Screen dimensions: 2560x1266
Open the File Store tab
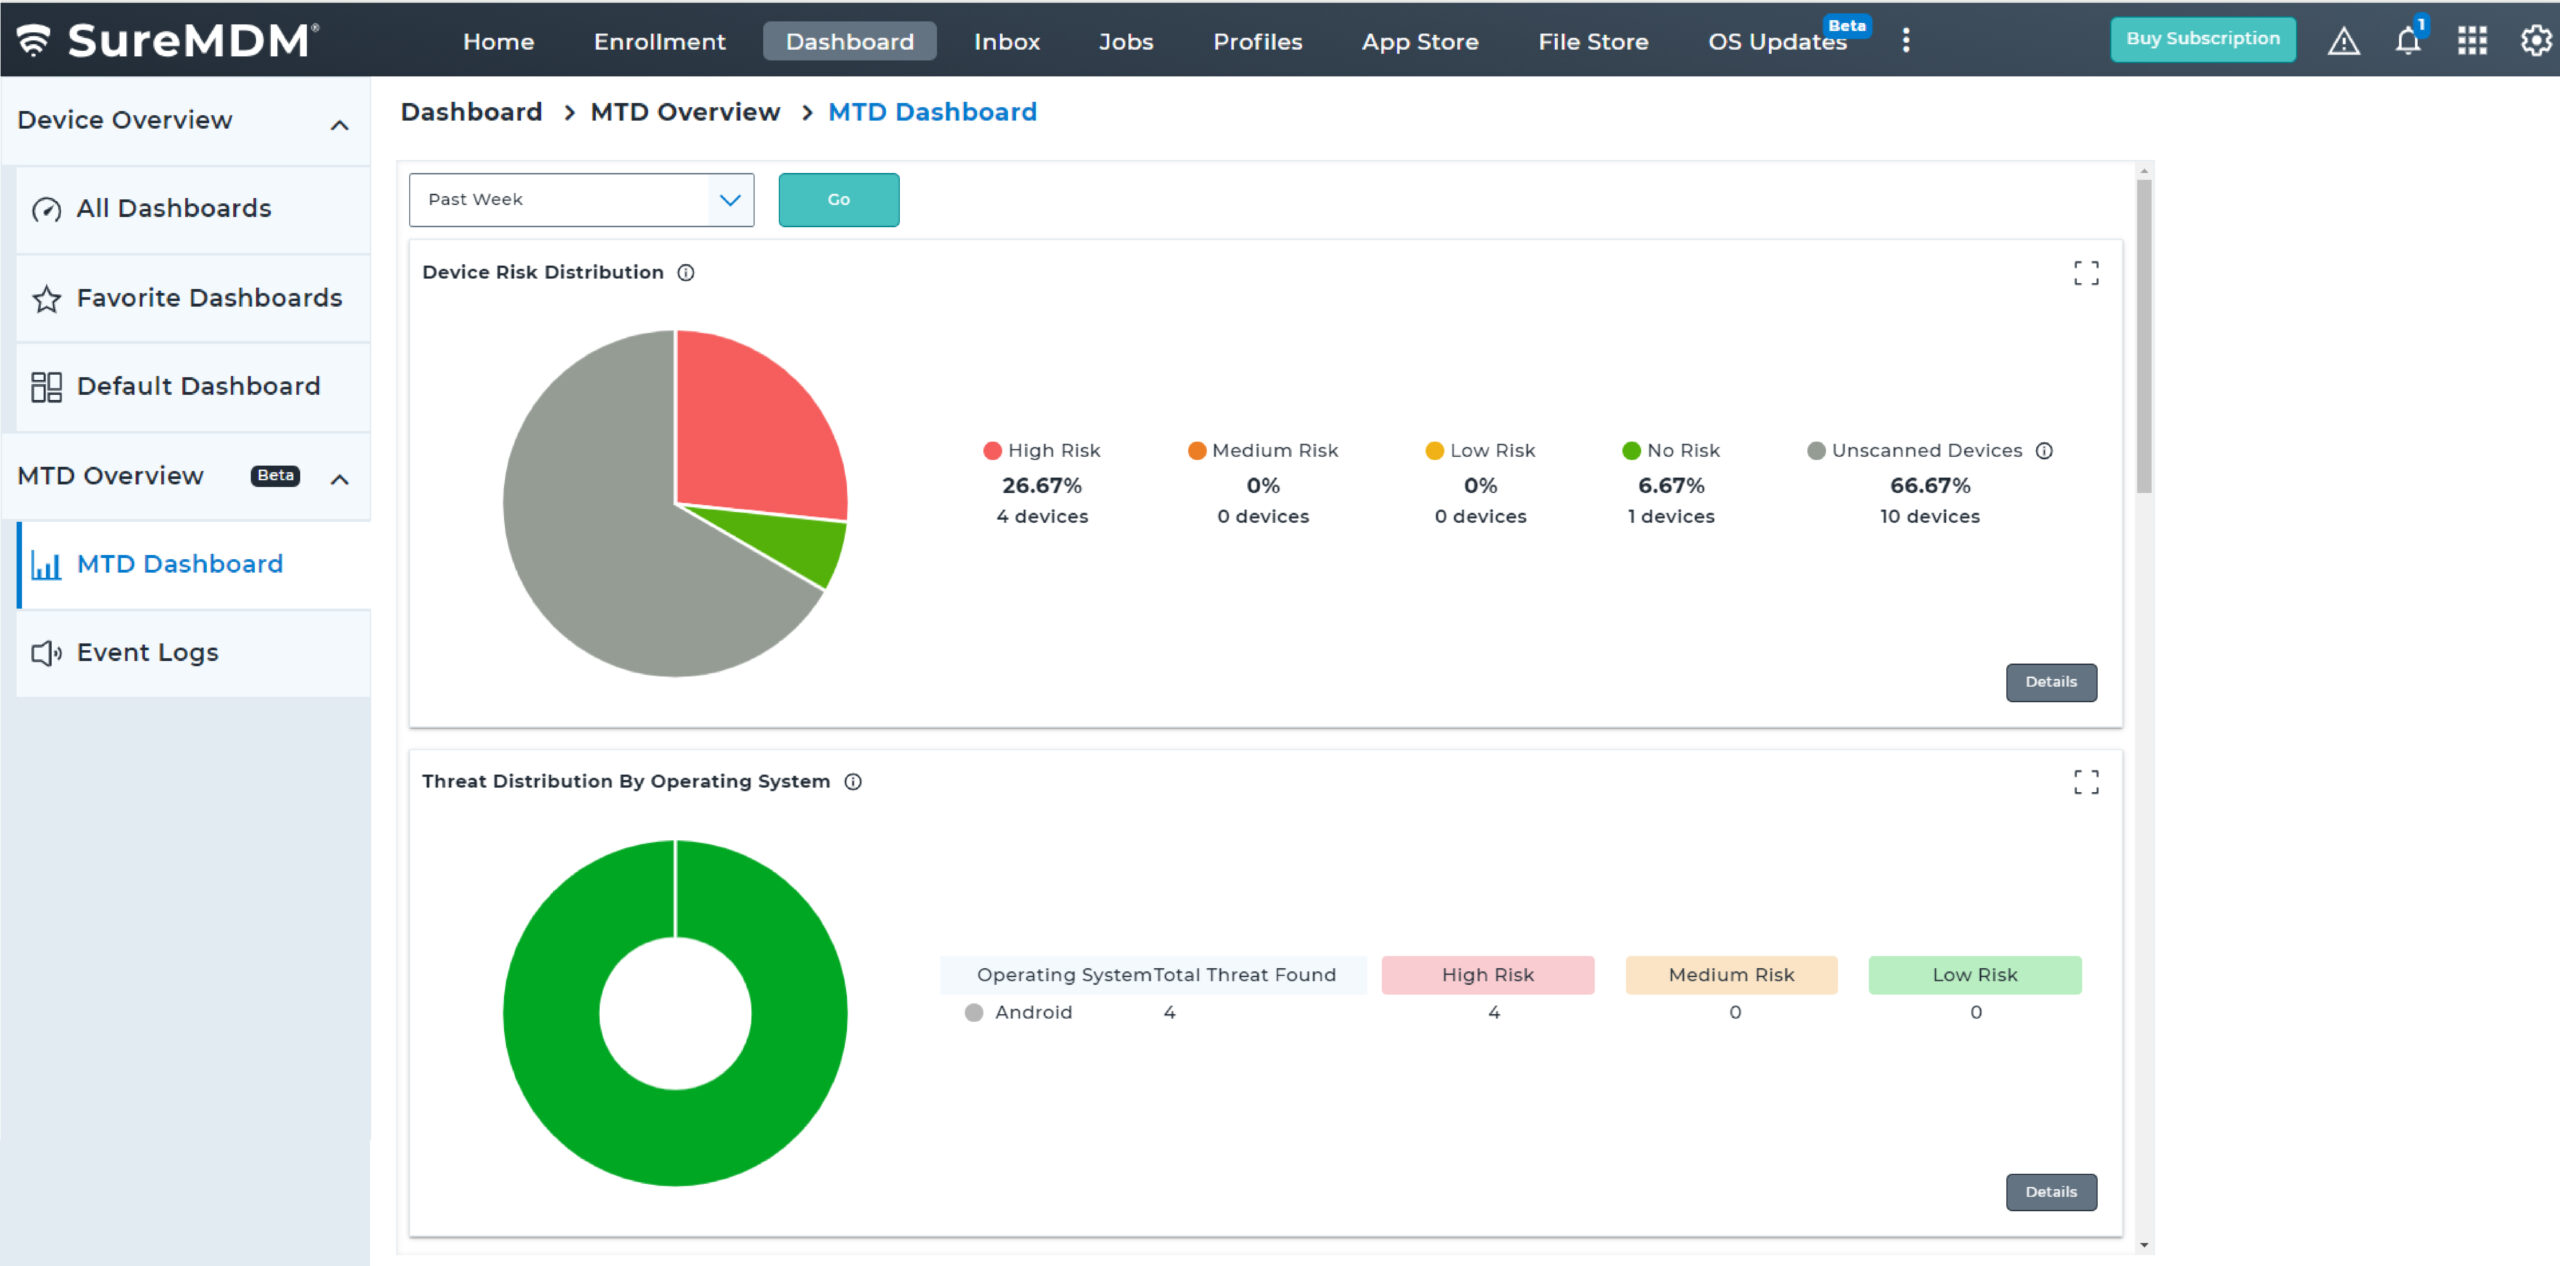(x=1593, y=41)
